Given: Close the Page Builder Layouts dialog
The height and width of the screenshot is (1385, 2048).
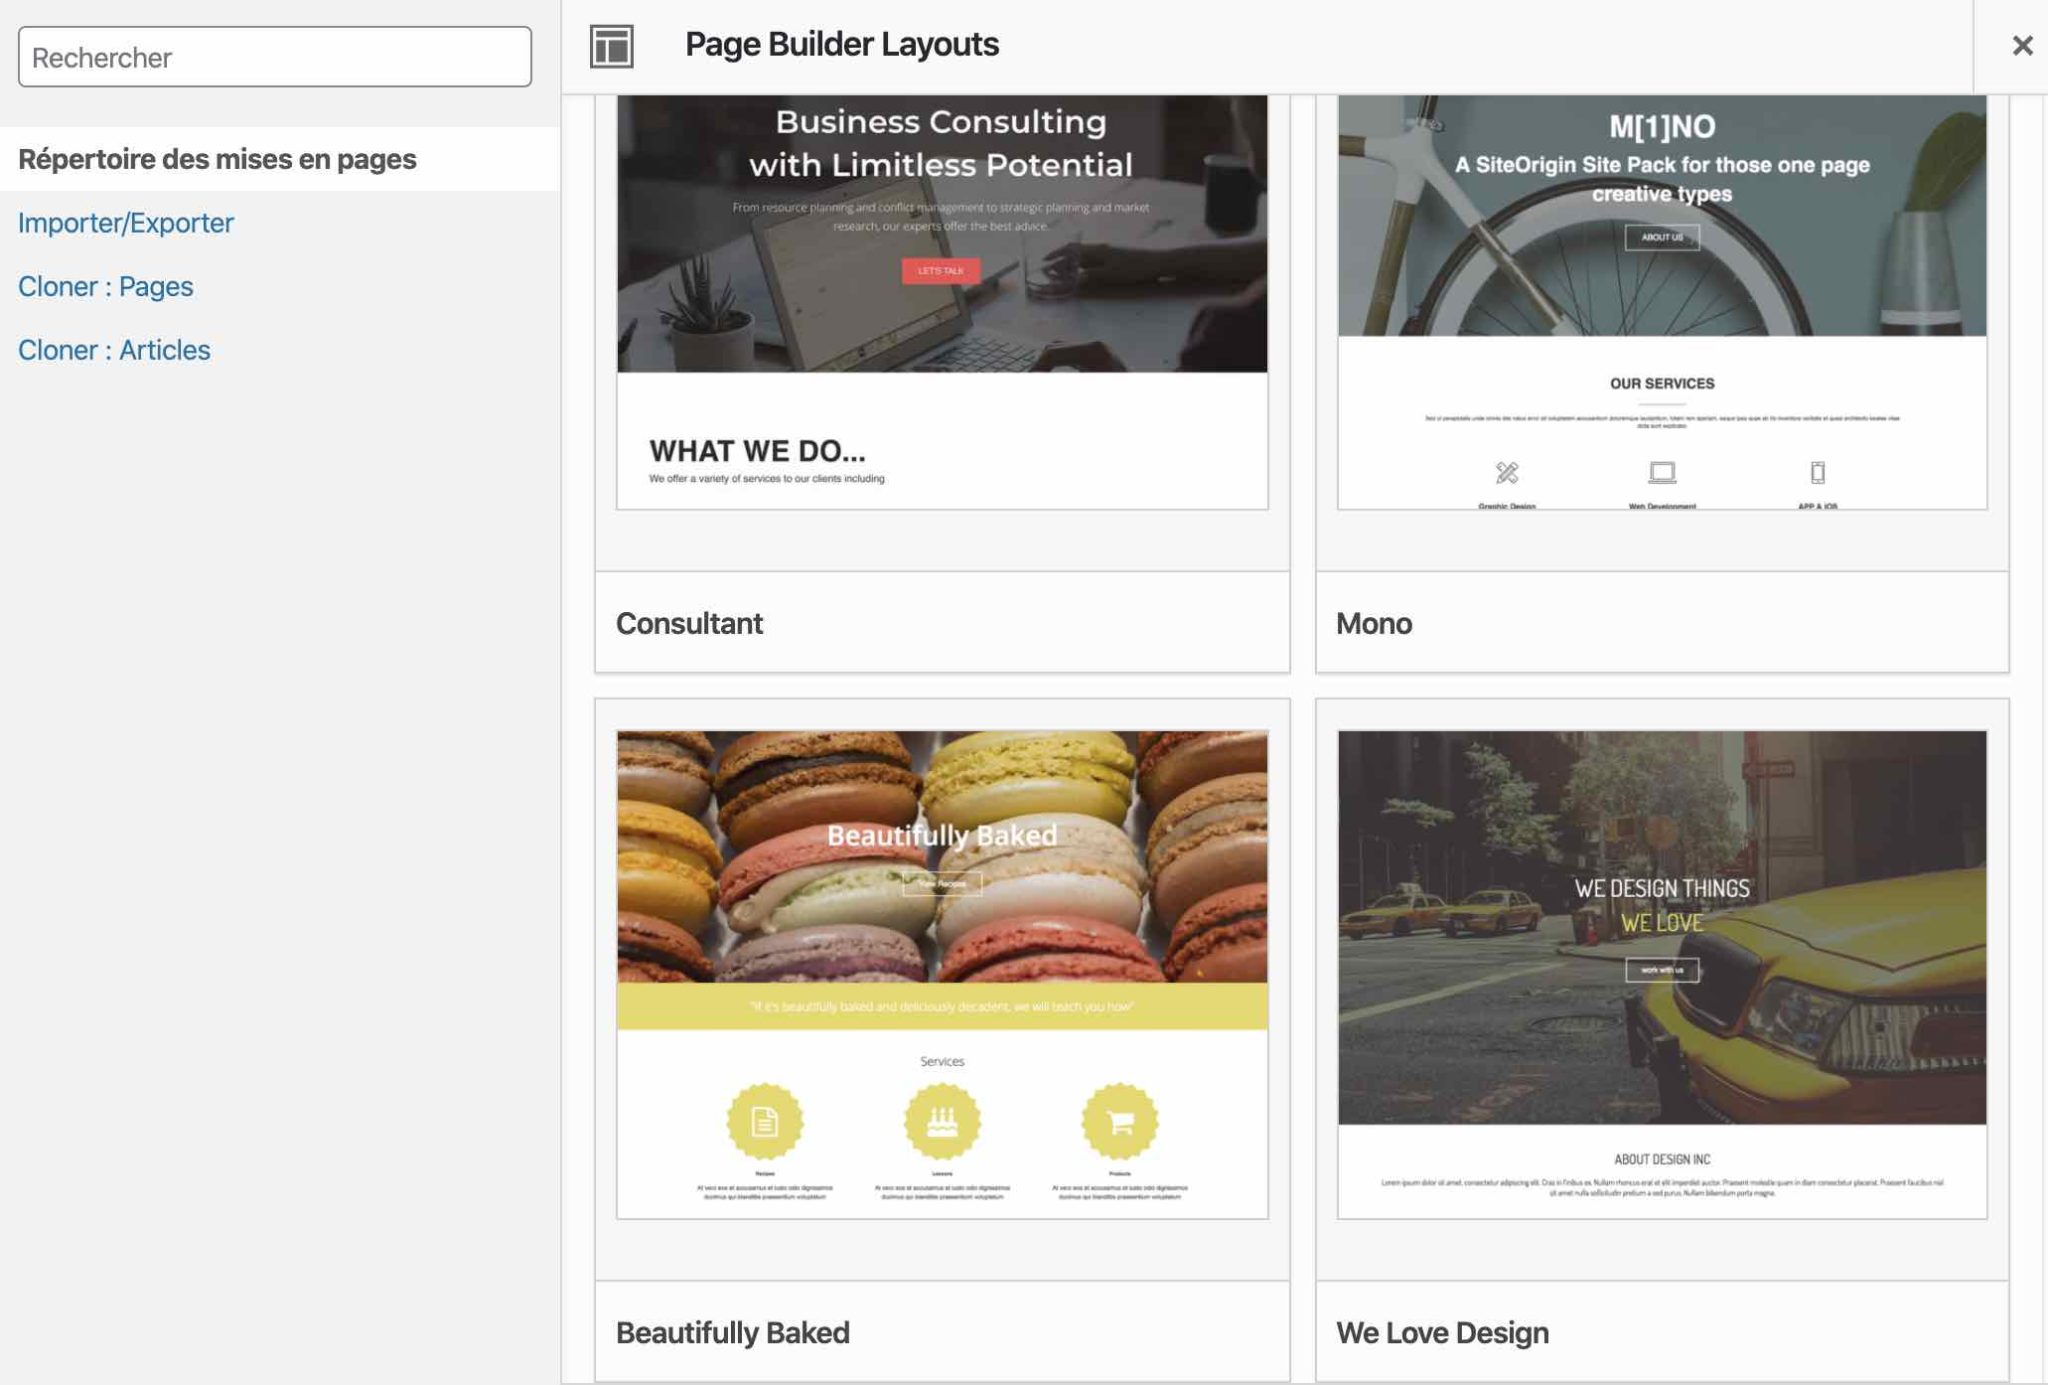Looking at the screenshot, I should tap(2021, 46).
